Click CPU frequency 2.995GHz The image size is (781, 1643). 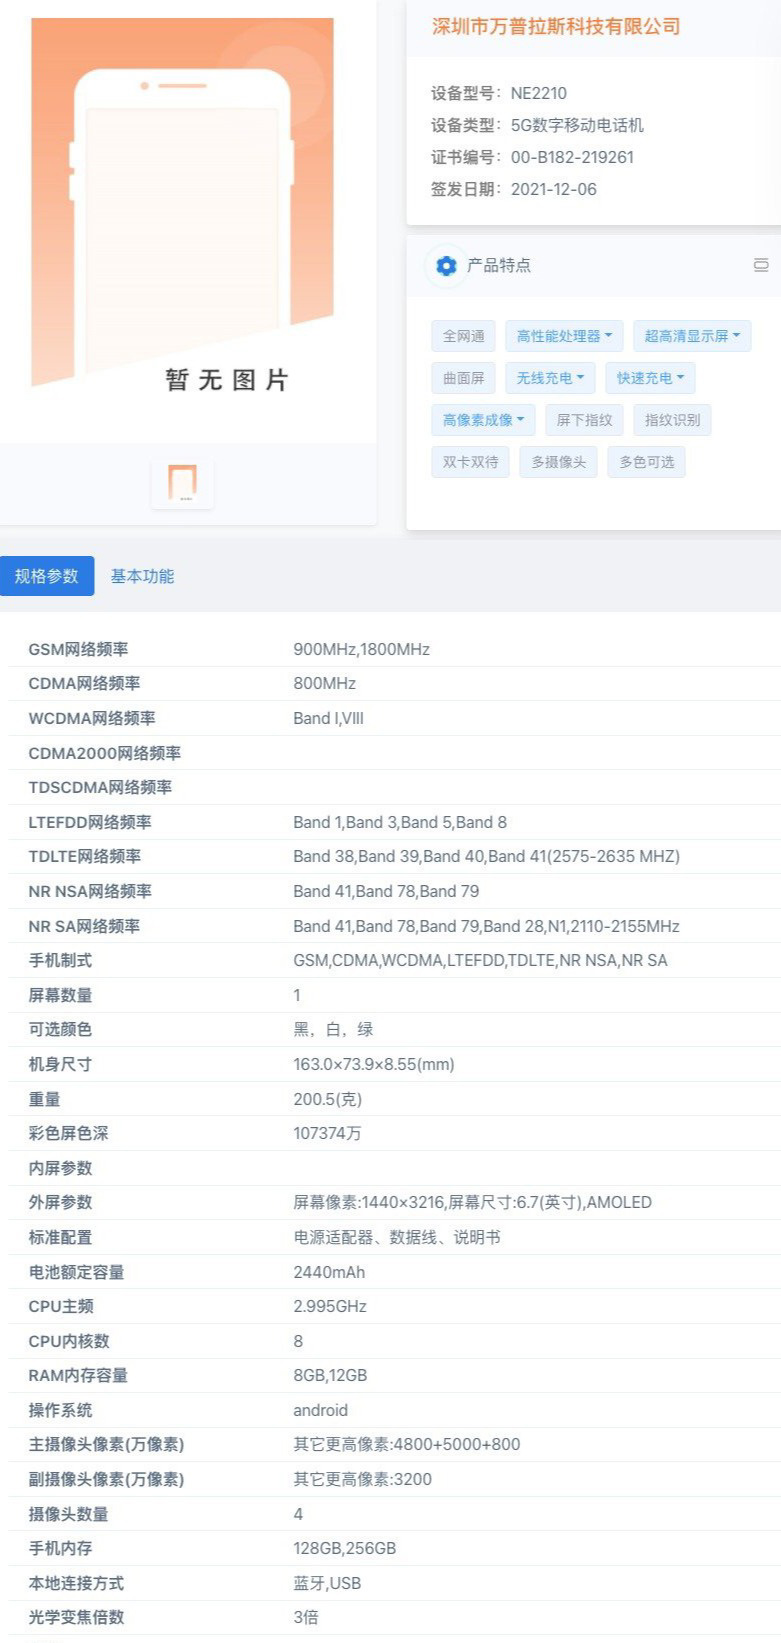click(x=330, y=1306)
